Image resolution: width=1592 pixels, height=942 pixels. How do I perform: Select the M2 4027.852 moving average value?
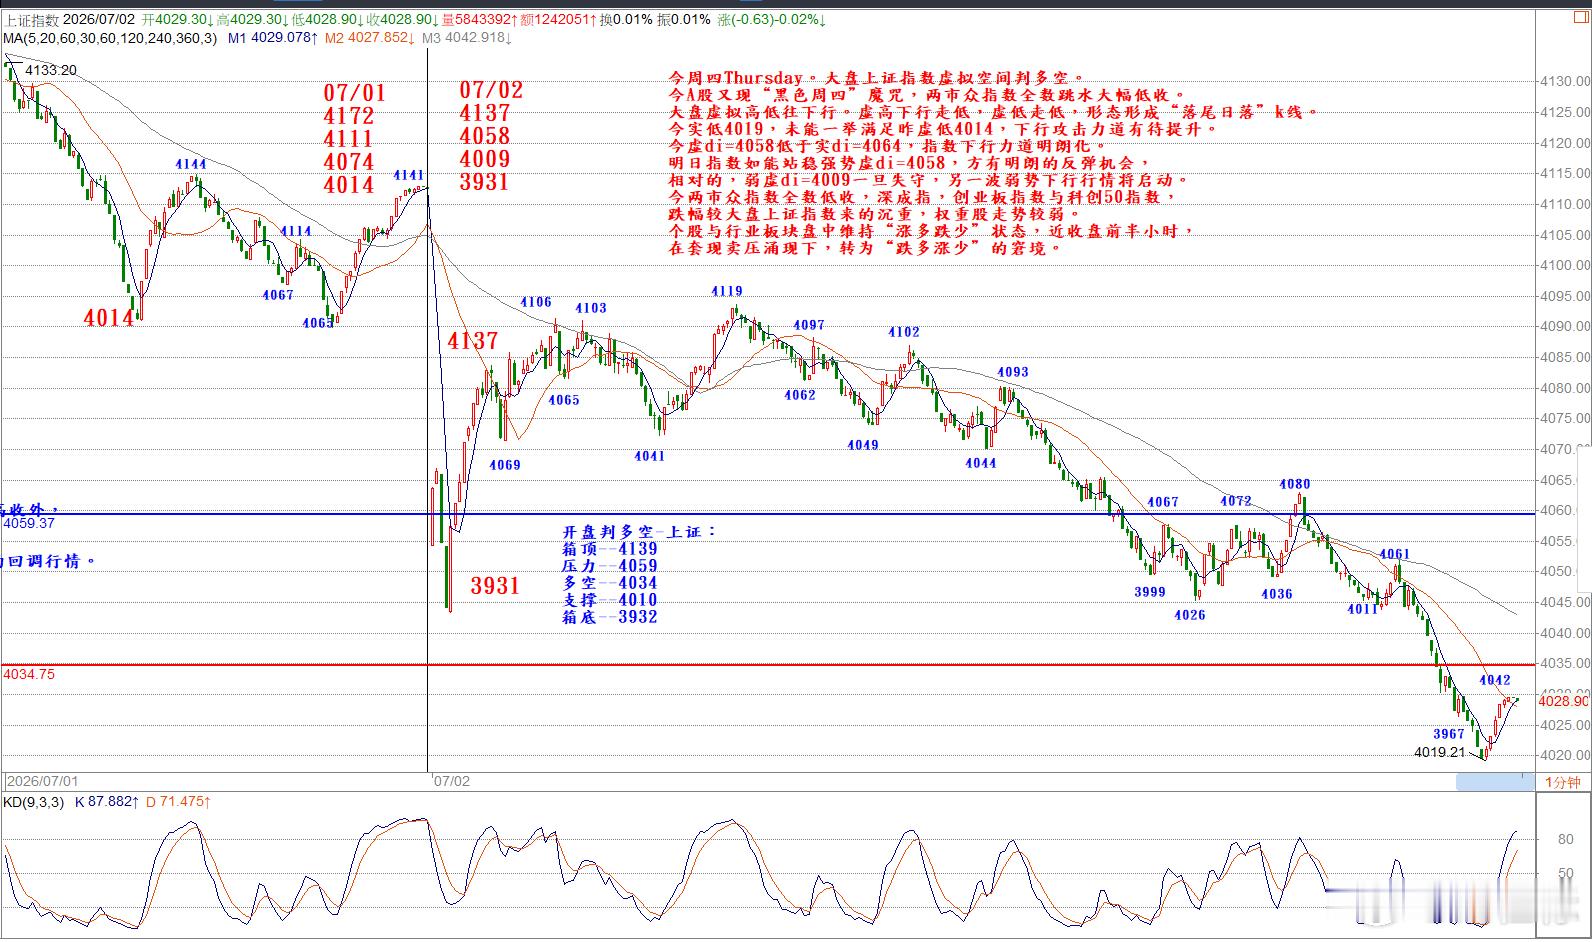tap(369, 38)
